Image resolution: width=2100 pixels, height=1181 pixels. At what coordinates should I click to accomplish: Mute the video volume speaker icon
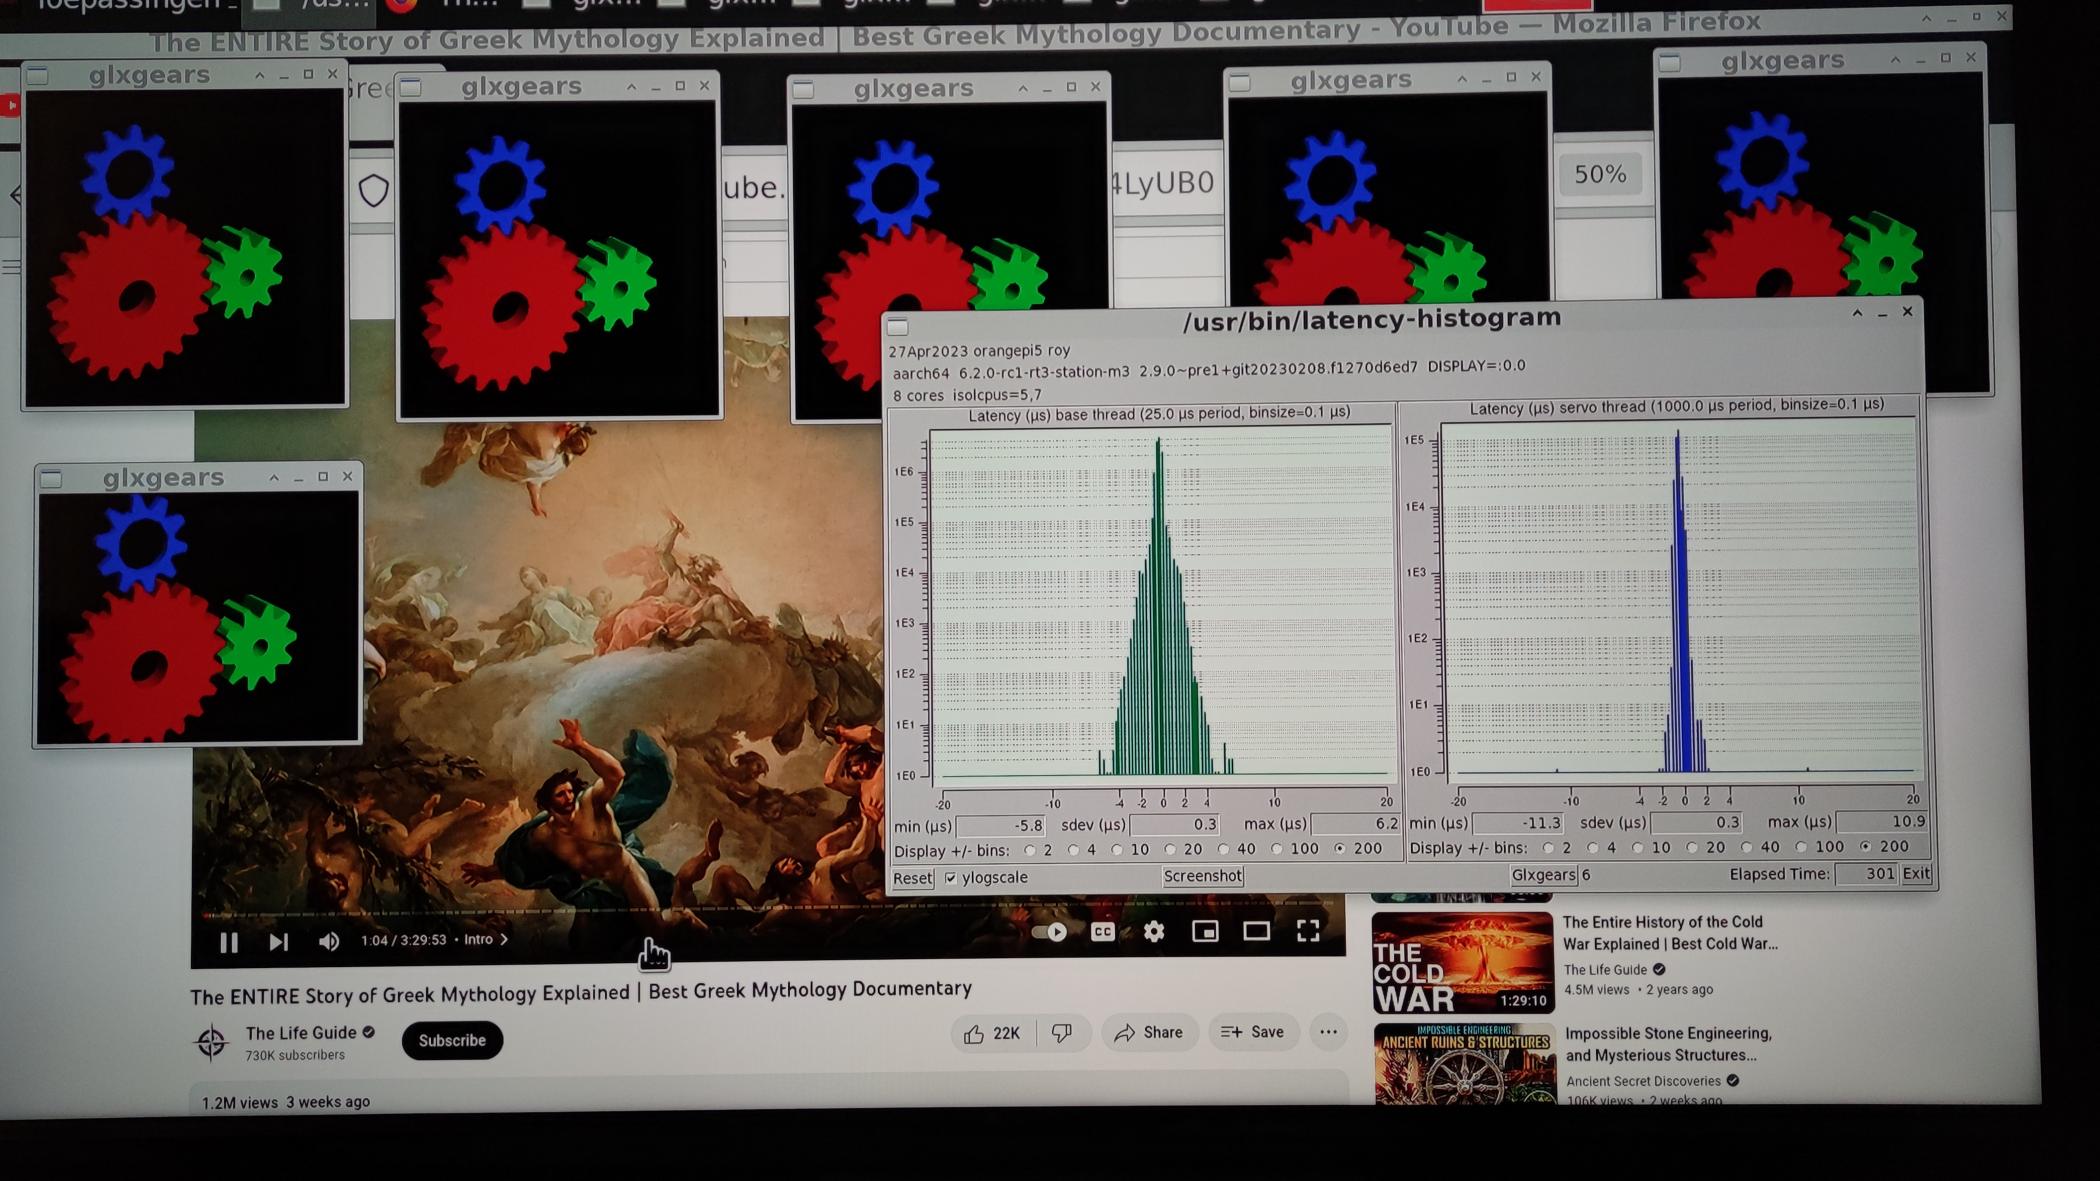[329, 942]
